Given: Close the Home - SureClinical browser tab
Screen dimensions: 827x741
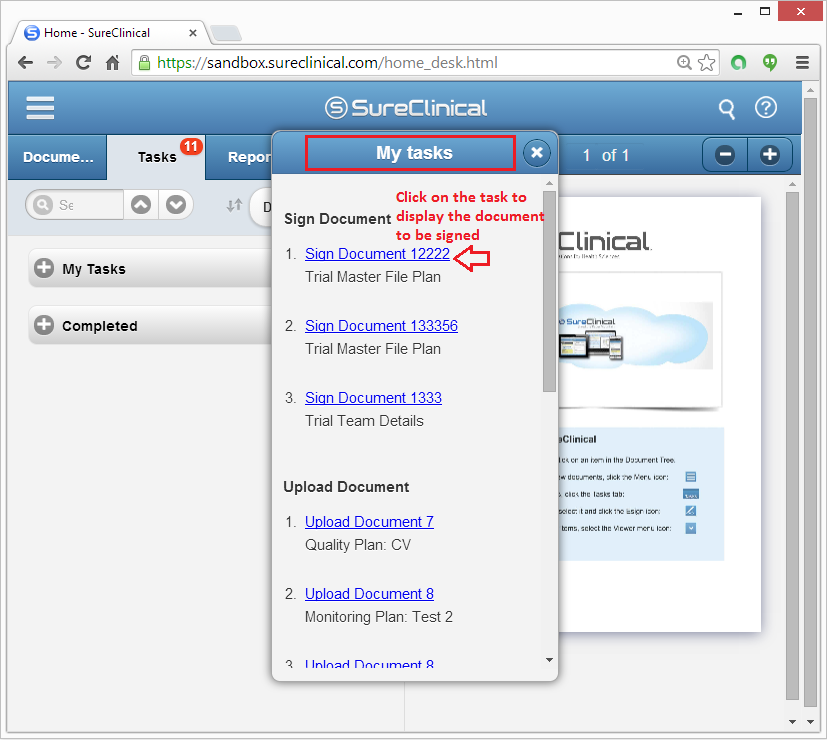Looking at the screenshot, I should pyautogui.click(x=193, y=33).
